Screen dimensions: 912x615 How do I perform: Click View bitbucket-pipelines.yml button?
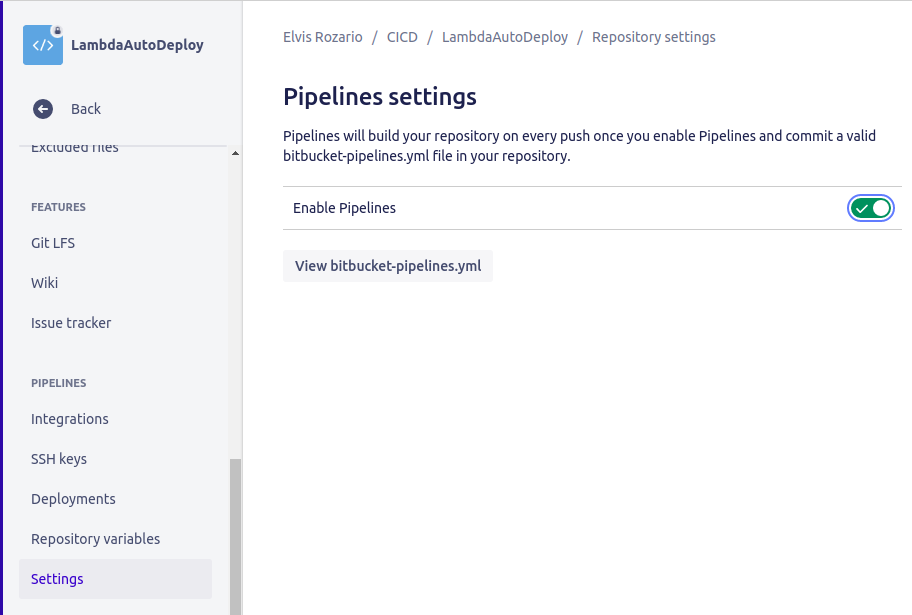[388, 266]
